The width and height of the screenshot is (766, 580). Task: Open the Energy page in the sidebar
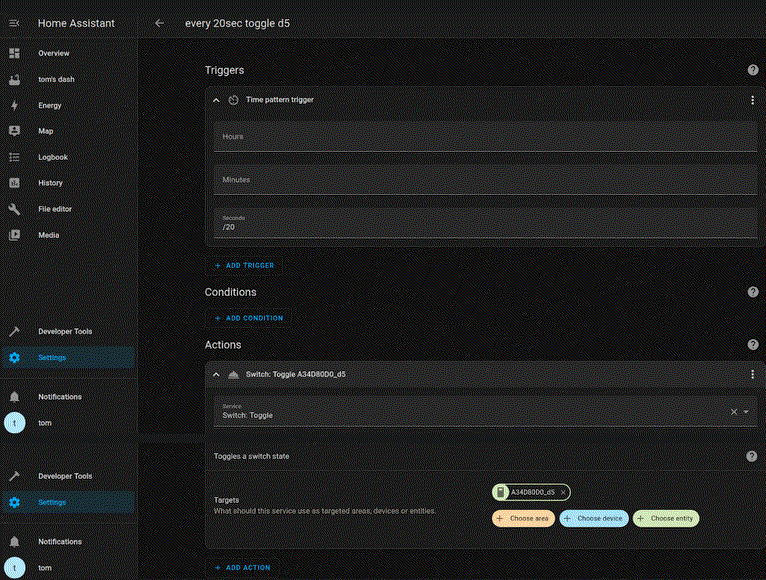coord(50,105)
